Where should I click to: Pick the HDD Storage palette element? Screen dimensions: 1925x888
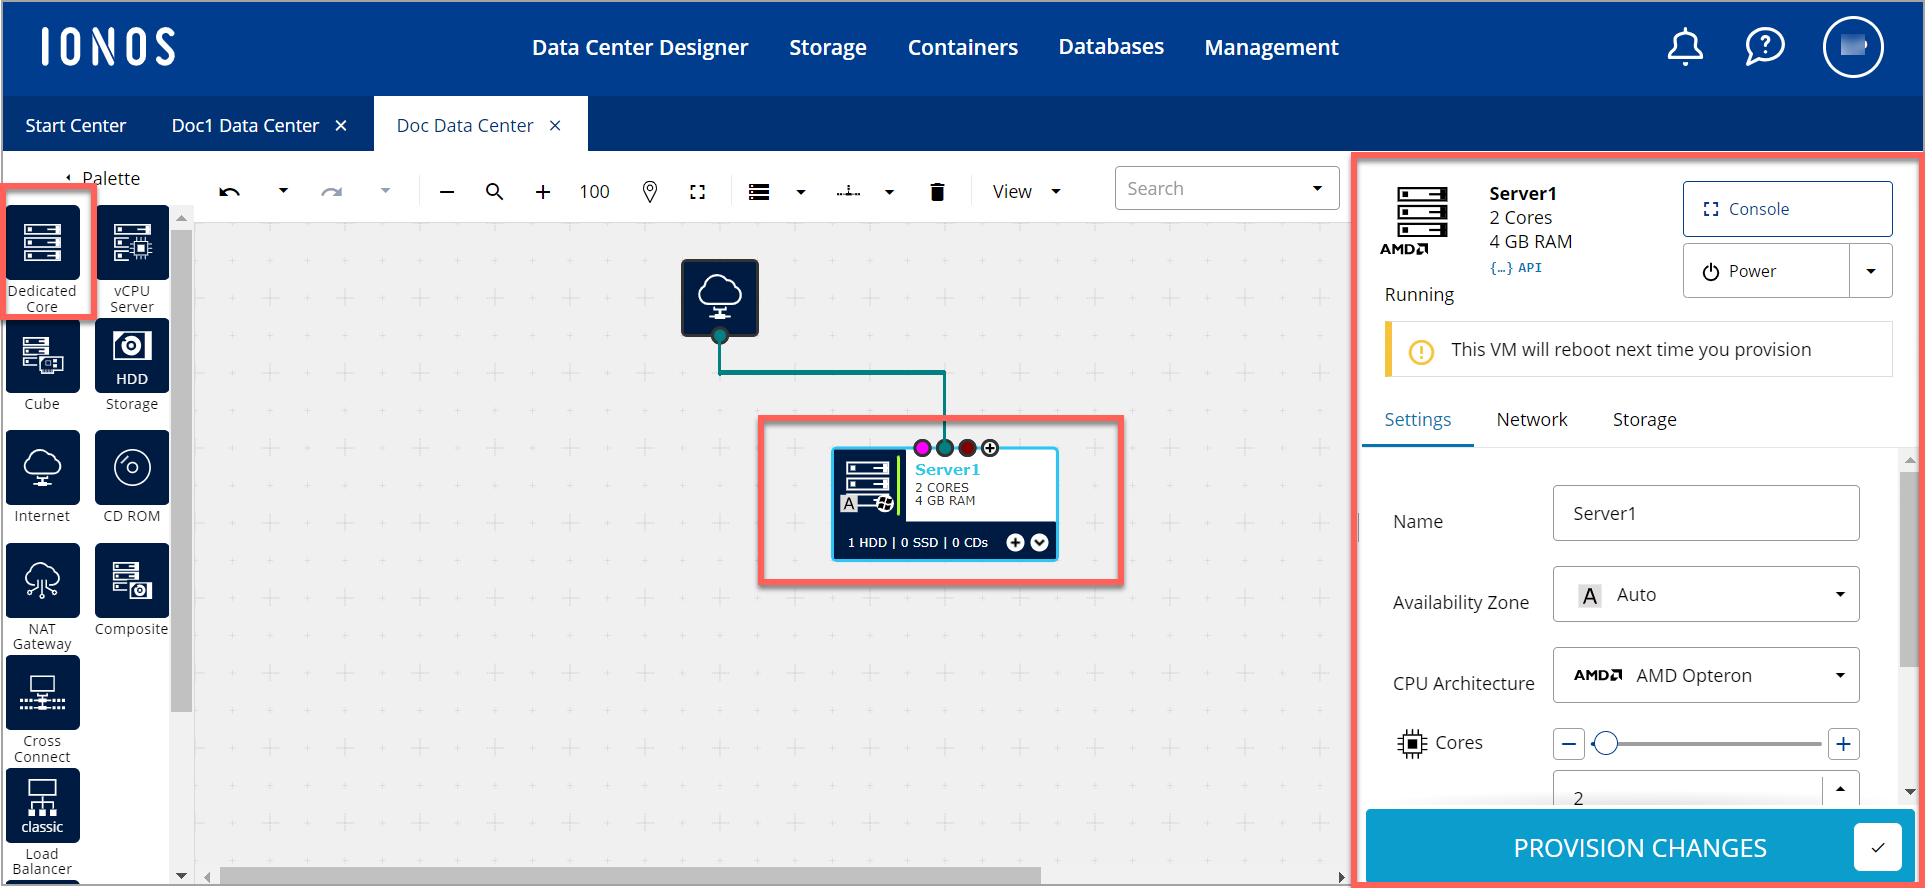132,356
